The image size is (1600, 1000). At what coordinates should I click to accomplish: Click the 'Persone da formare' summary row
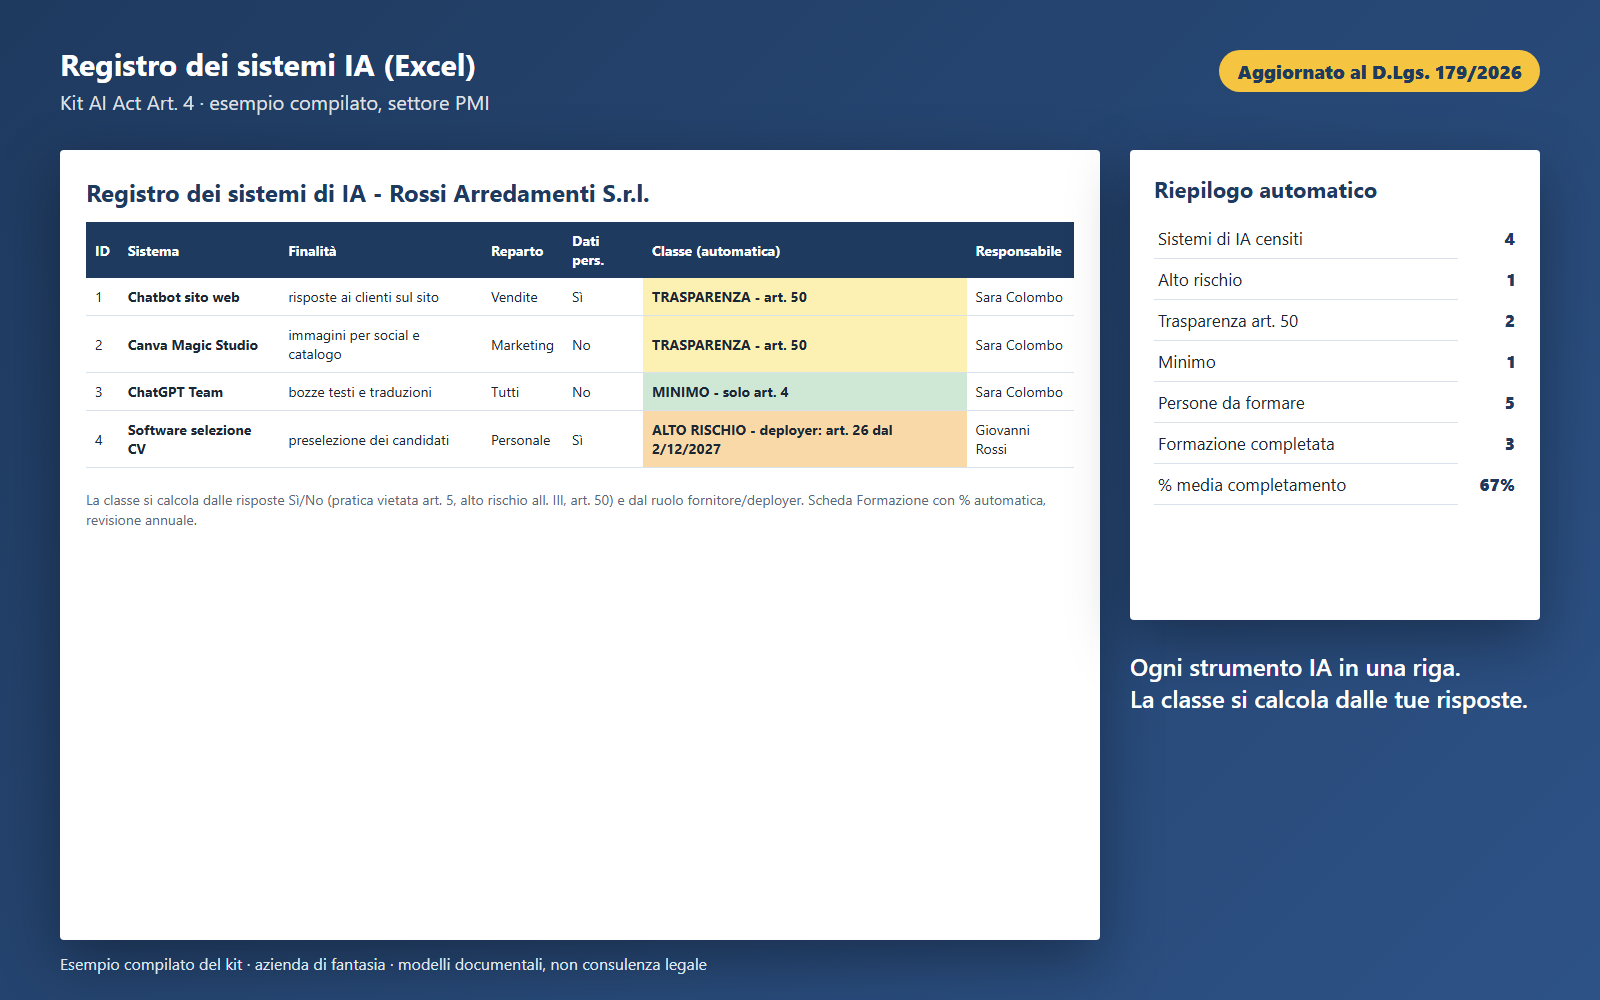point(1336,403)
